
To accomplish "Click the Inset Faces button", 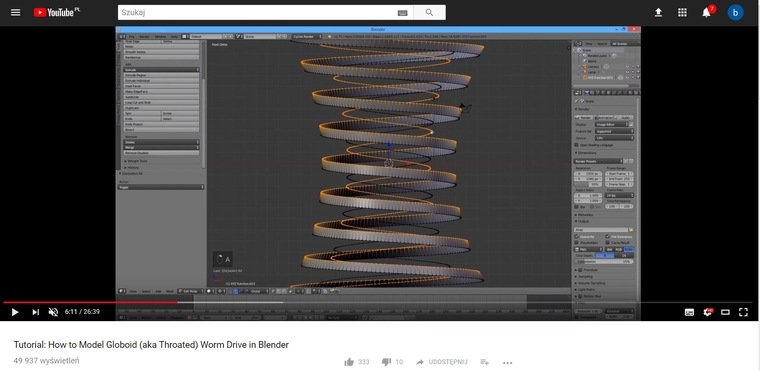I will (x=161, y=86).
